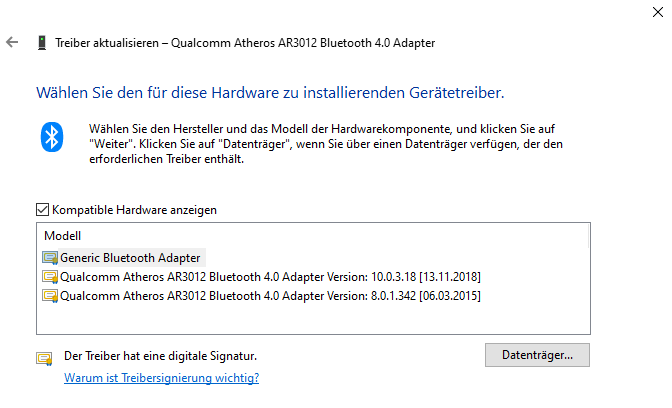The width and height of the screenshot is (672, 408).
Task: Select Generic Bluetooth Adapter in model list
Action: tap(123, 258)
